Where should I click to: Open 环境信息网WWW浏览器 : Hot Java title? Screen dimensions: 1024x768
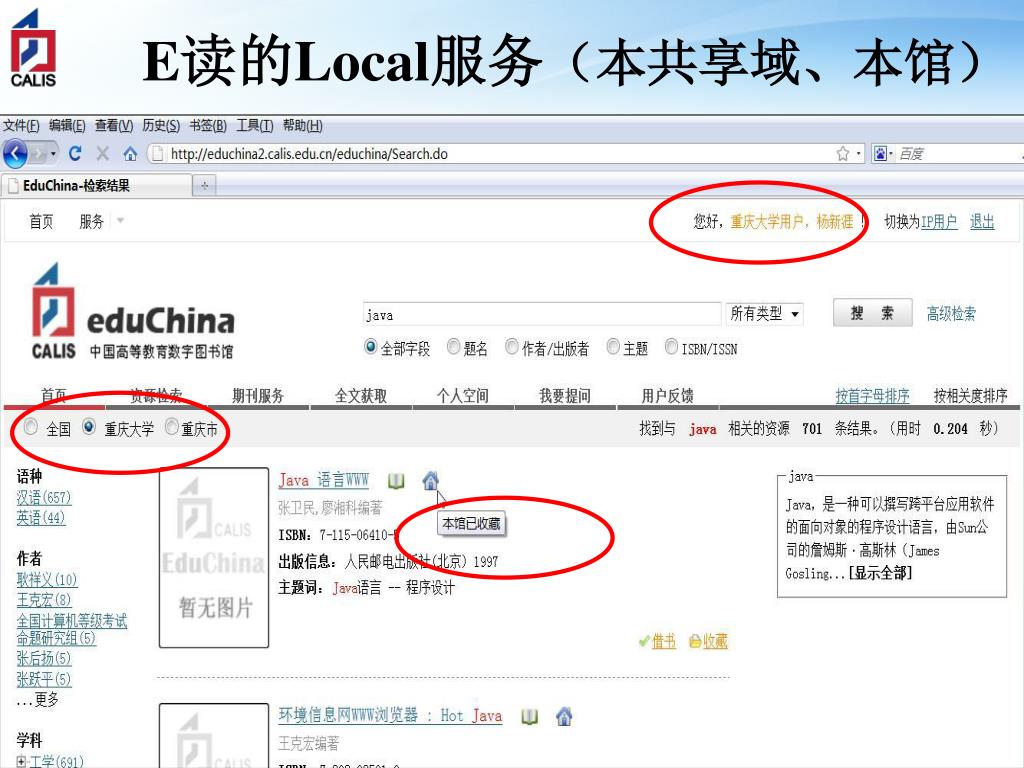390,716
